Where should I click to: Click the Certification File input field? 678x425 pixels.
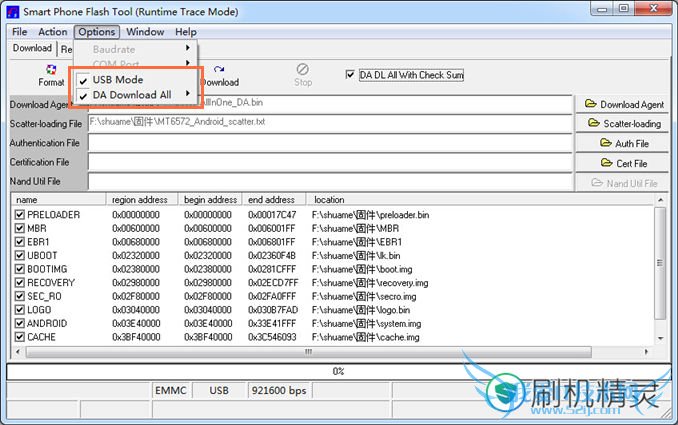click(330, 162)
